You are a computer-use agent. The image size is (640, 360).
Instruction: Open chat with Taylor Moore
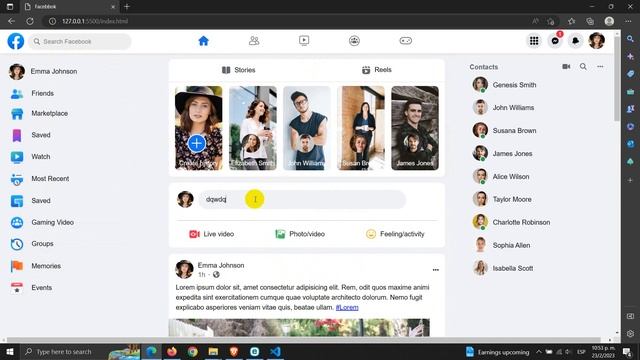pos(502,199)
